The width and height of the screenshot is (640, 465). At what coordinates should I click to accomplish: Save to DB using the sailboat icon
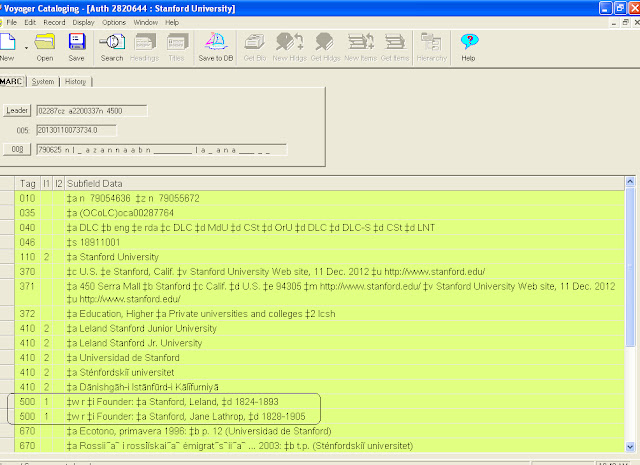click(x=216, y=47)
